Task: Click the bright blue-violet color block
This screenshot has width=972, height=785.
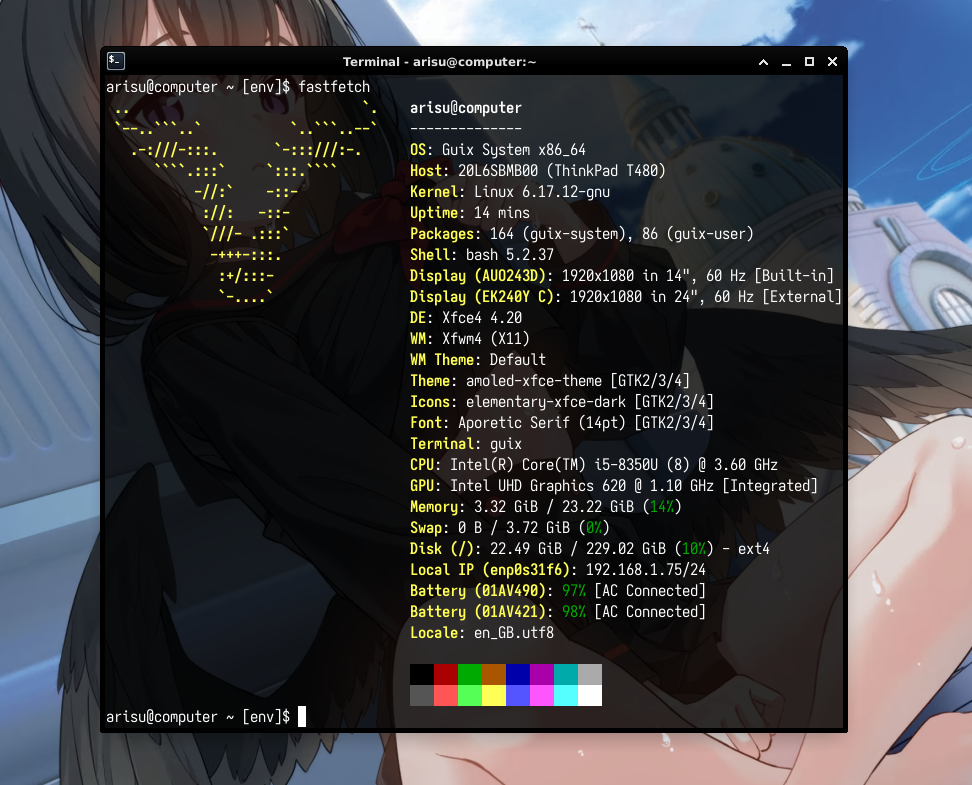Action: [x=518, y=696]
